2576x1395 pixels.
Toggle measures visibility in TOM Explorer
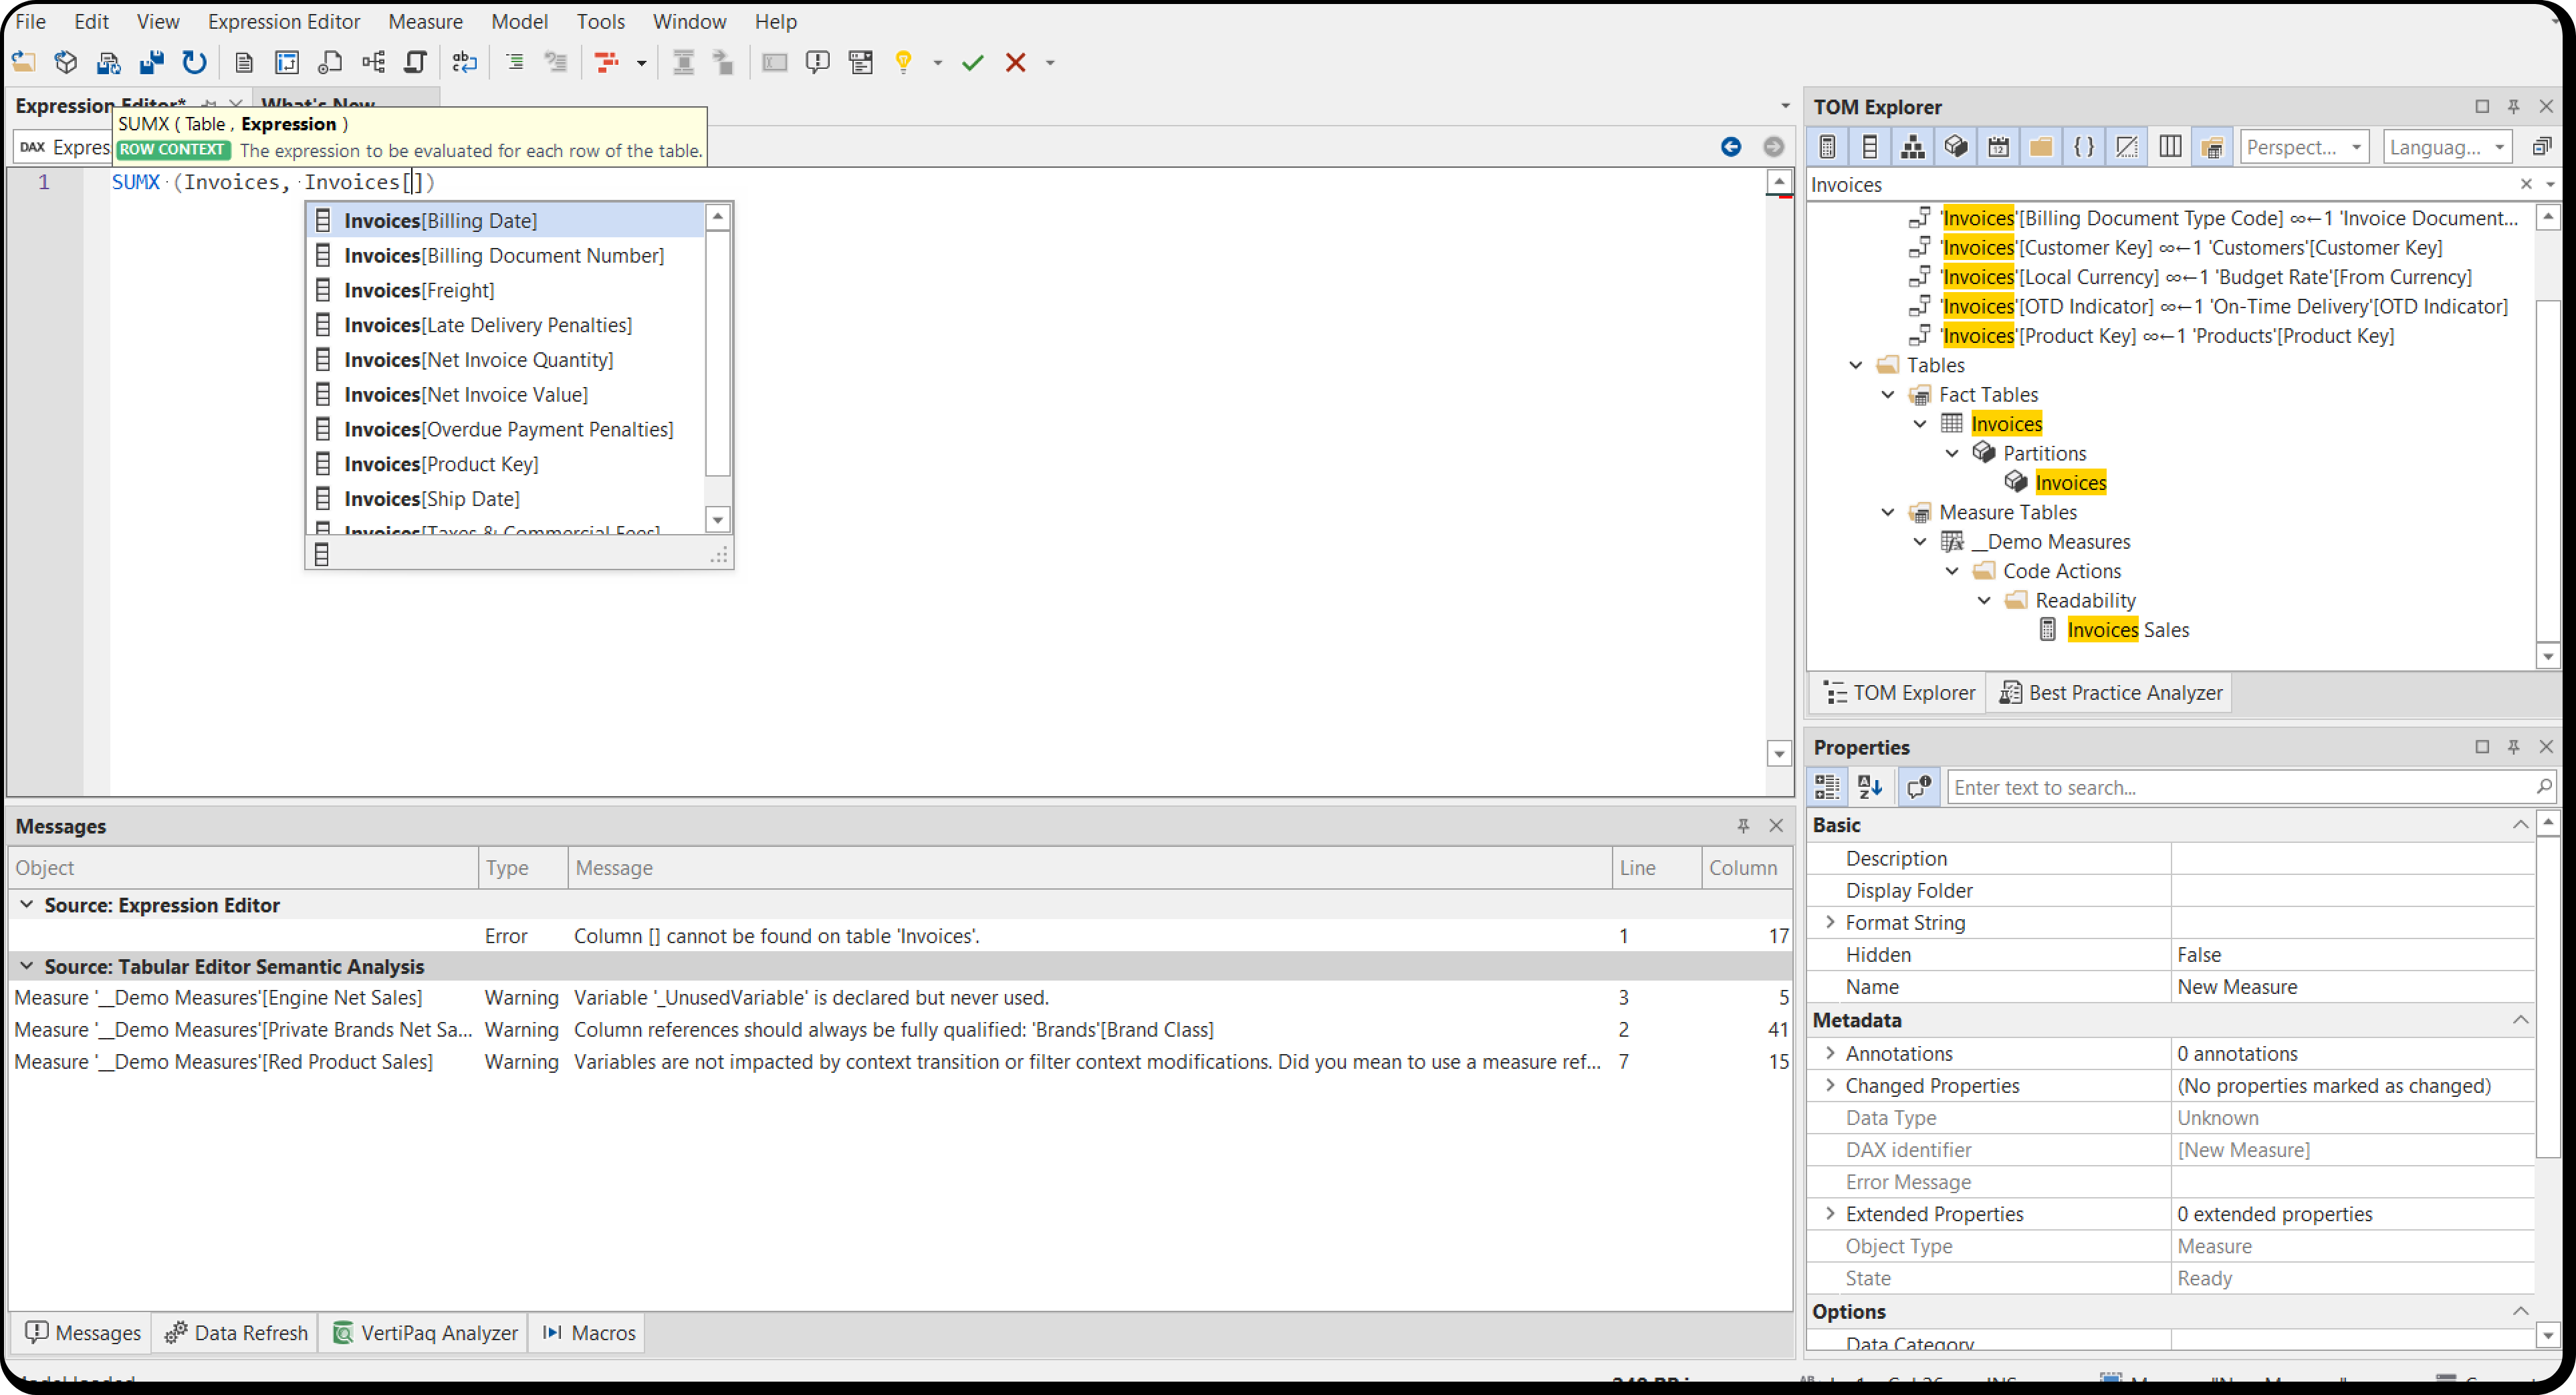tap(1827, 147)
